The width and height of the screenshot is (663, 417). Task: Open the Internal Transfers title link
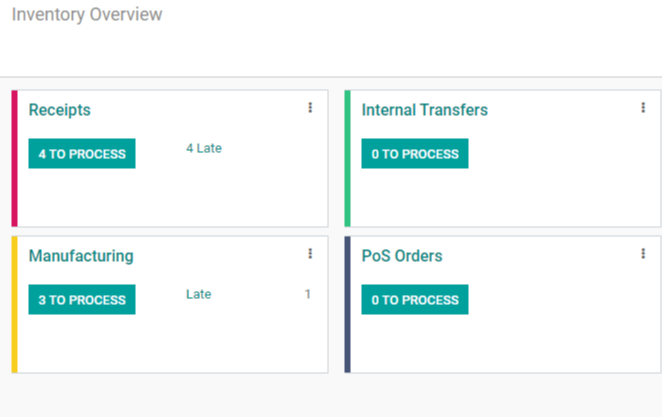pos(425,110)
